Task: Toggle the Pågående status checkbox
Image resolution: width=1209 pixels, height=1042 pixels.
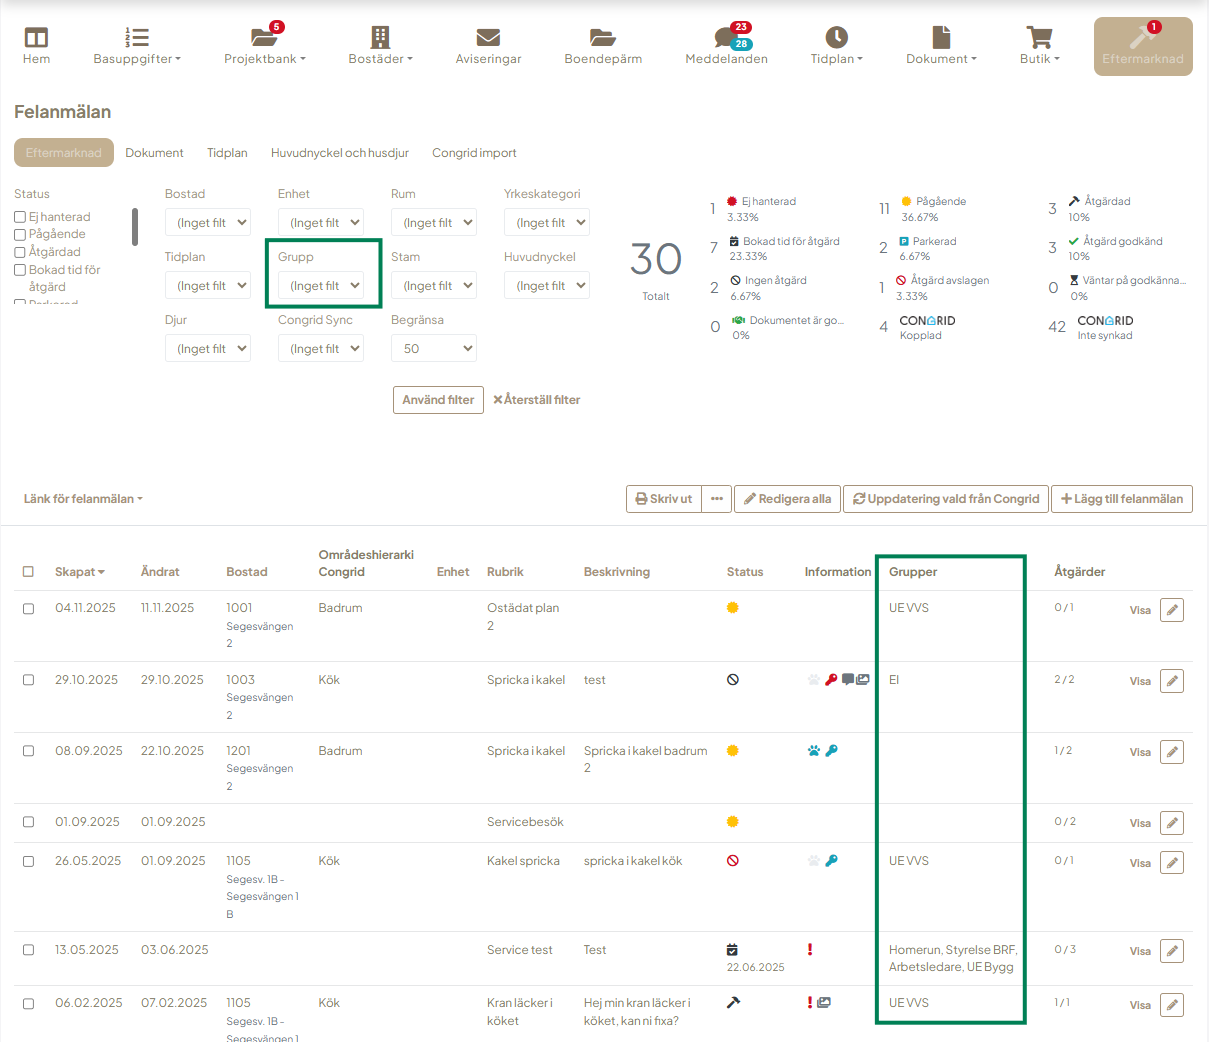Action: pos(20,235)
